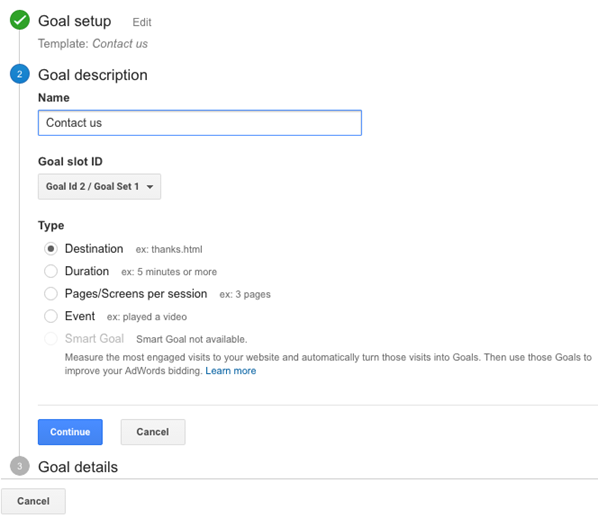This screenshot has width=598, height=518.
Task: Click the Goal description step heading
Action: pyautogui.click(x=93, y=75)
